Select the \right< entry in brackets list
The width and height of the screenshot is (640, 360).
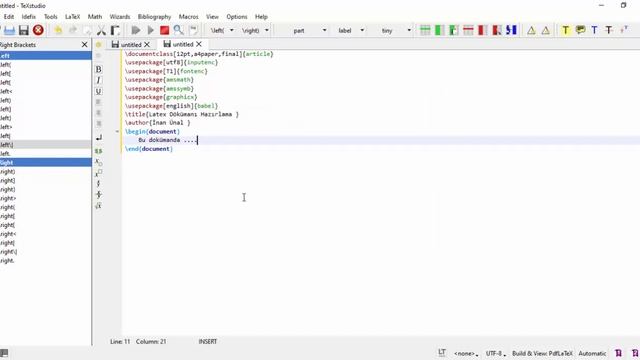(x=46, y=234)
